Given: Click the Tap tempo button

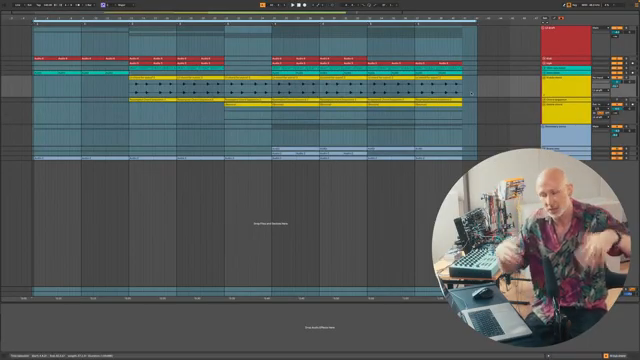Looking at the screenshot, I should point(39,5).
